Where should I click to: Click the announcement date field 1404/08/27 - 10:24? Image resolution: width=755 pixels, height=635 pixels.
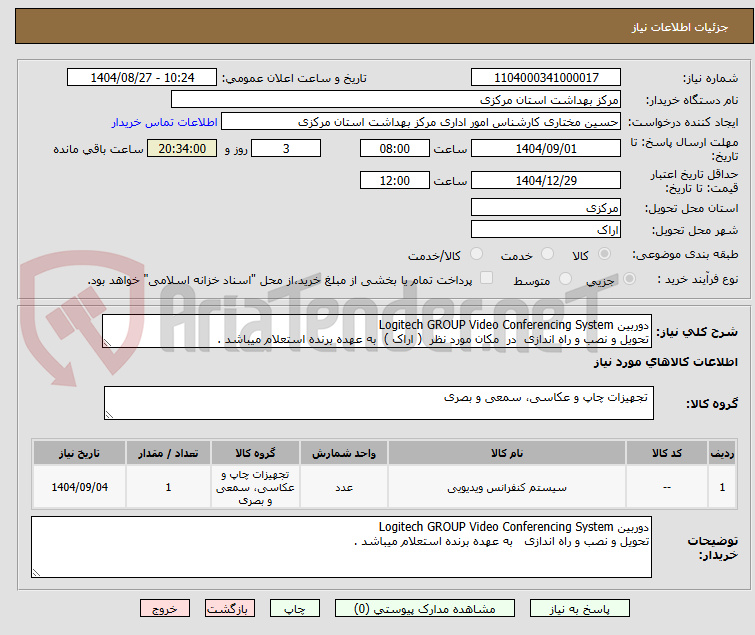pos(142,78)
